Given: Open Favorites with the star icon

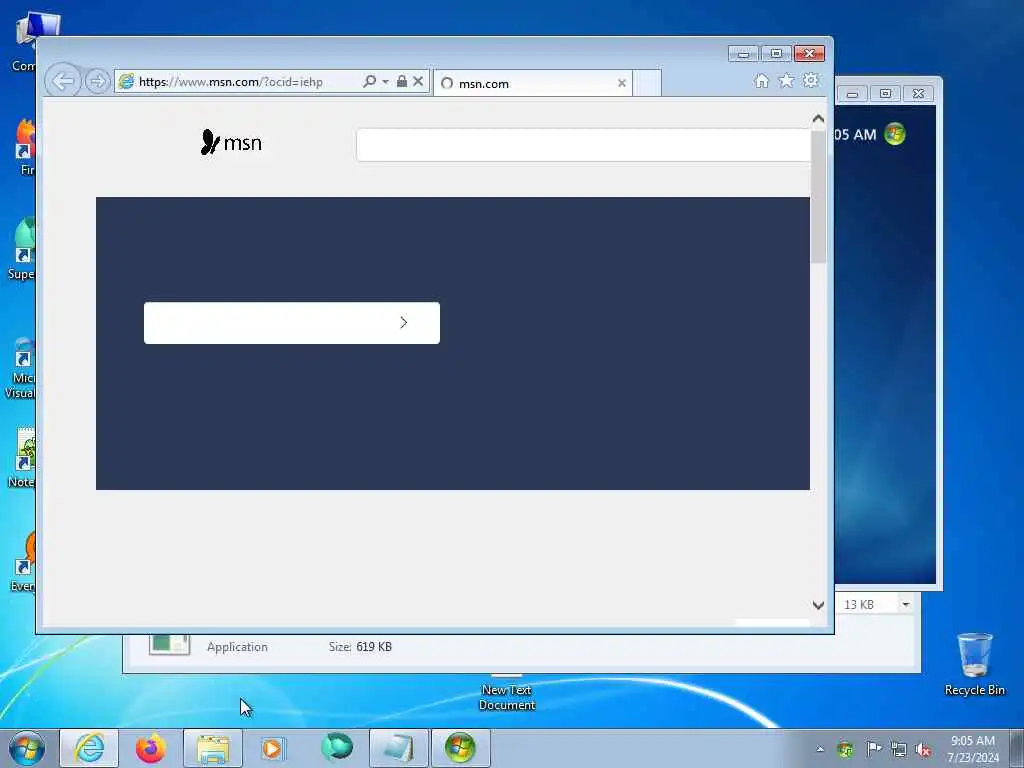Looking at the screenshot, I should (x=786, y=80).
